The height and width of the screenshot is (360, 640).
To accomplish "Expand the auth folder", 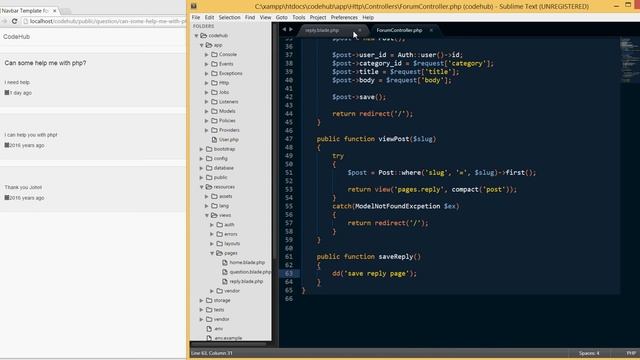I will point(212,224).
